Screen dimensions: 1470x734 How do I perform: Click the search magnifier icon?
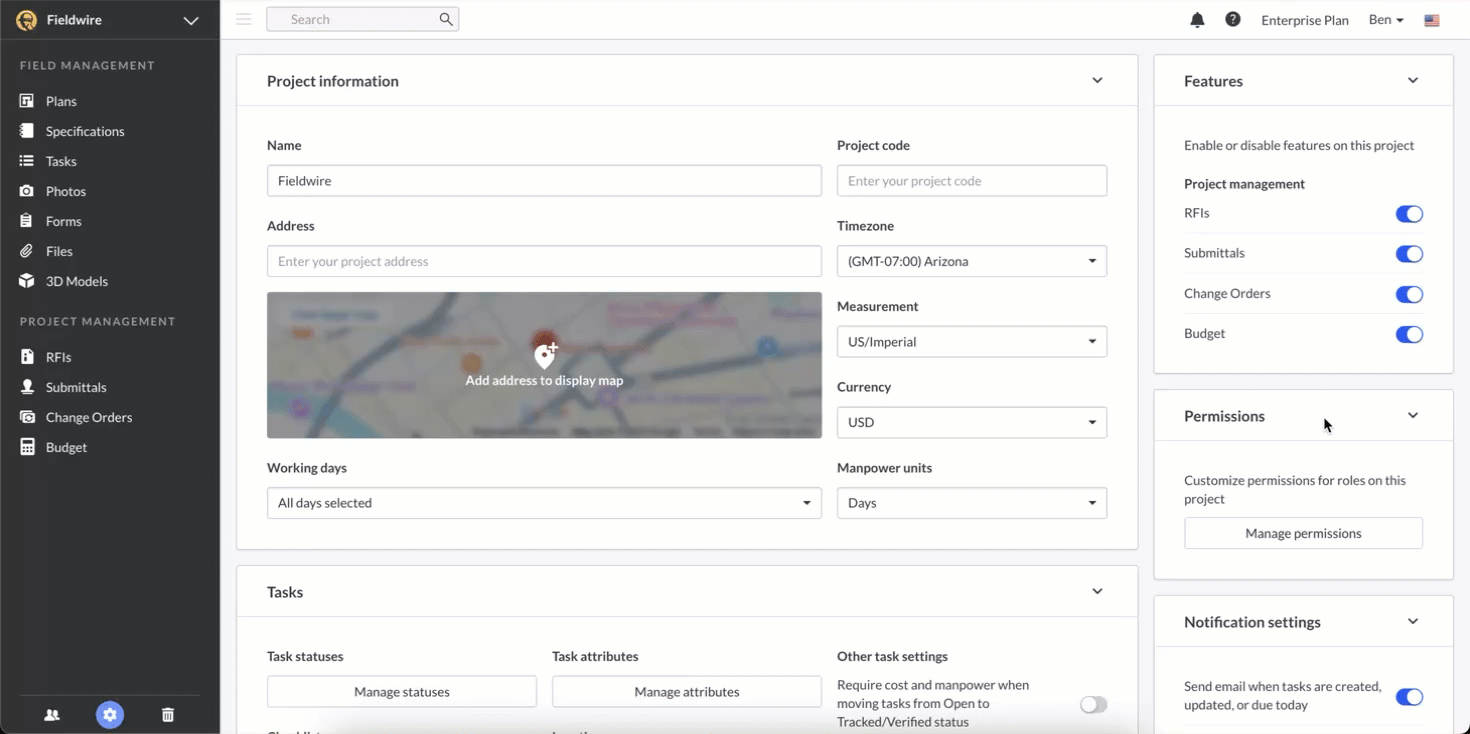click(446, 20)
